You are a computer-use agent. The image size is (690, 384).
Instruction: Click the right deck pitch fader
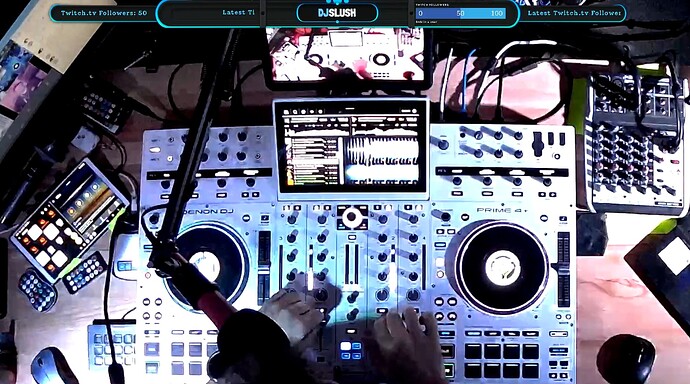click(564, 269)
